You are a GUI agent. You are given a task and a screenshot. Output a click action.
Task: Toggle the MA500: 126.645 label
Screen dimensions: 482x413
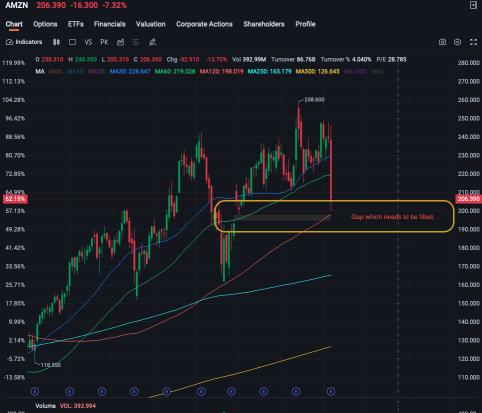pos(318,71)
